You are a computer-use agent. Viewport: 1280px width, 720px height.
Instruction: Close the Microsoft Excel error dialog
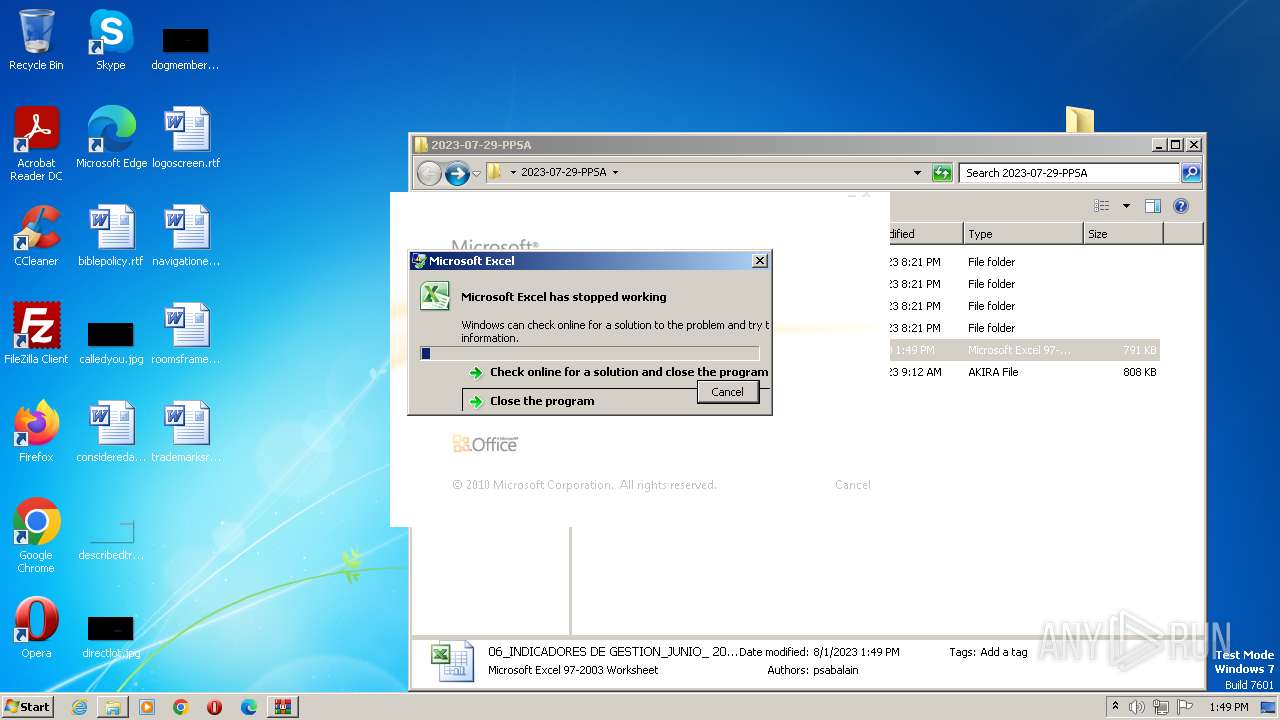point(760,261)
